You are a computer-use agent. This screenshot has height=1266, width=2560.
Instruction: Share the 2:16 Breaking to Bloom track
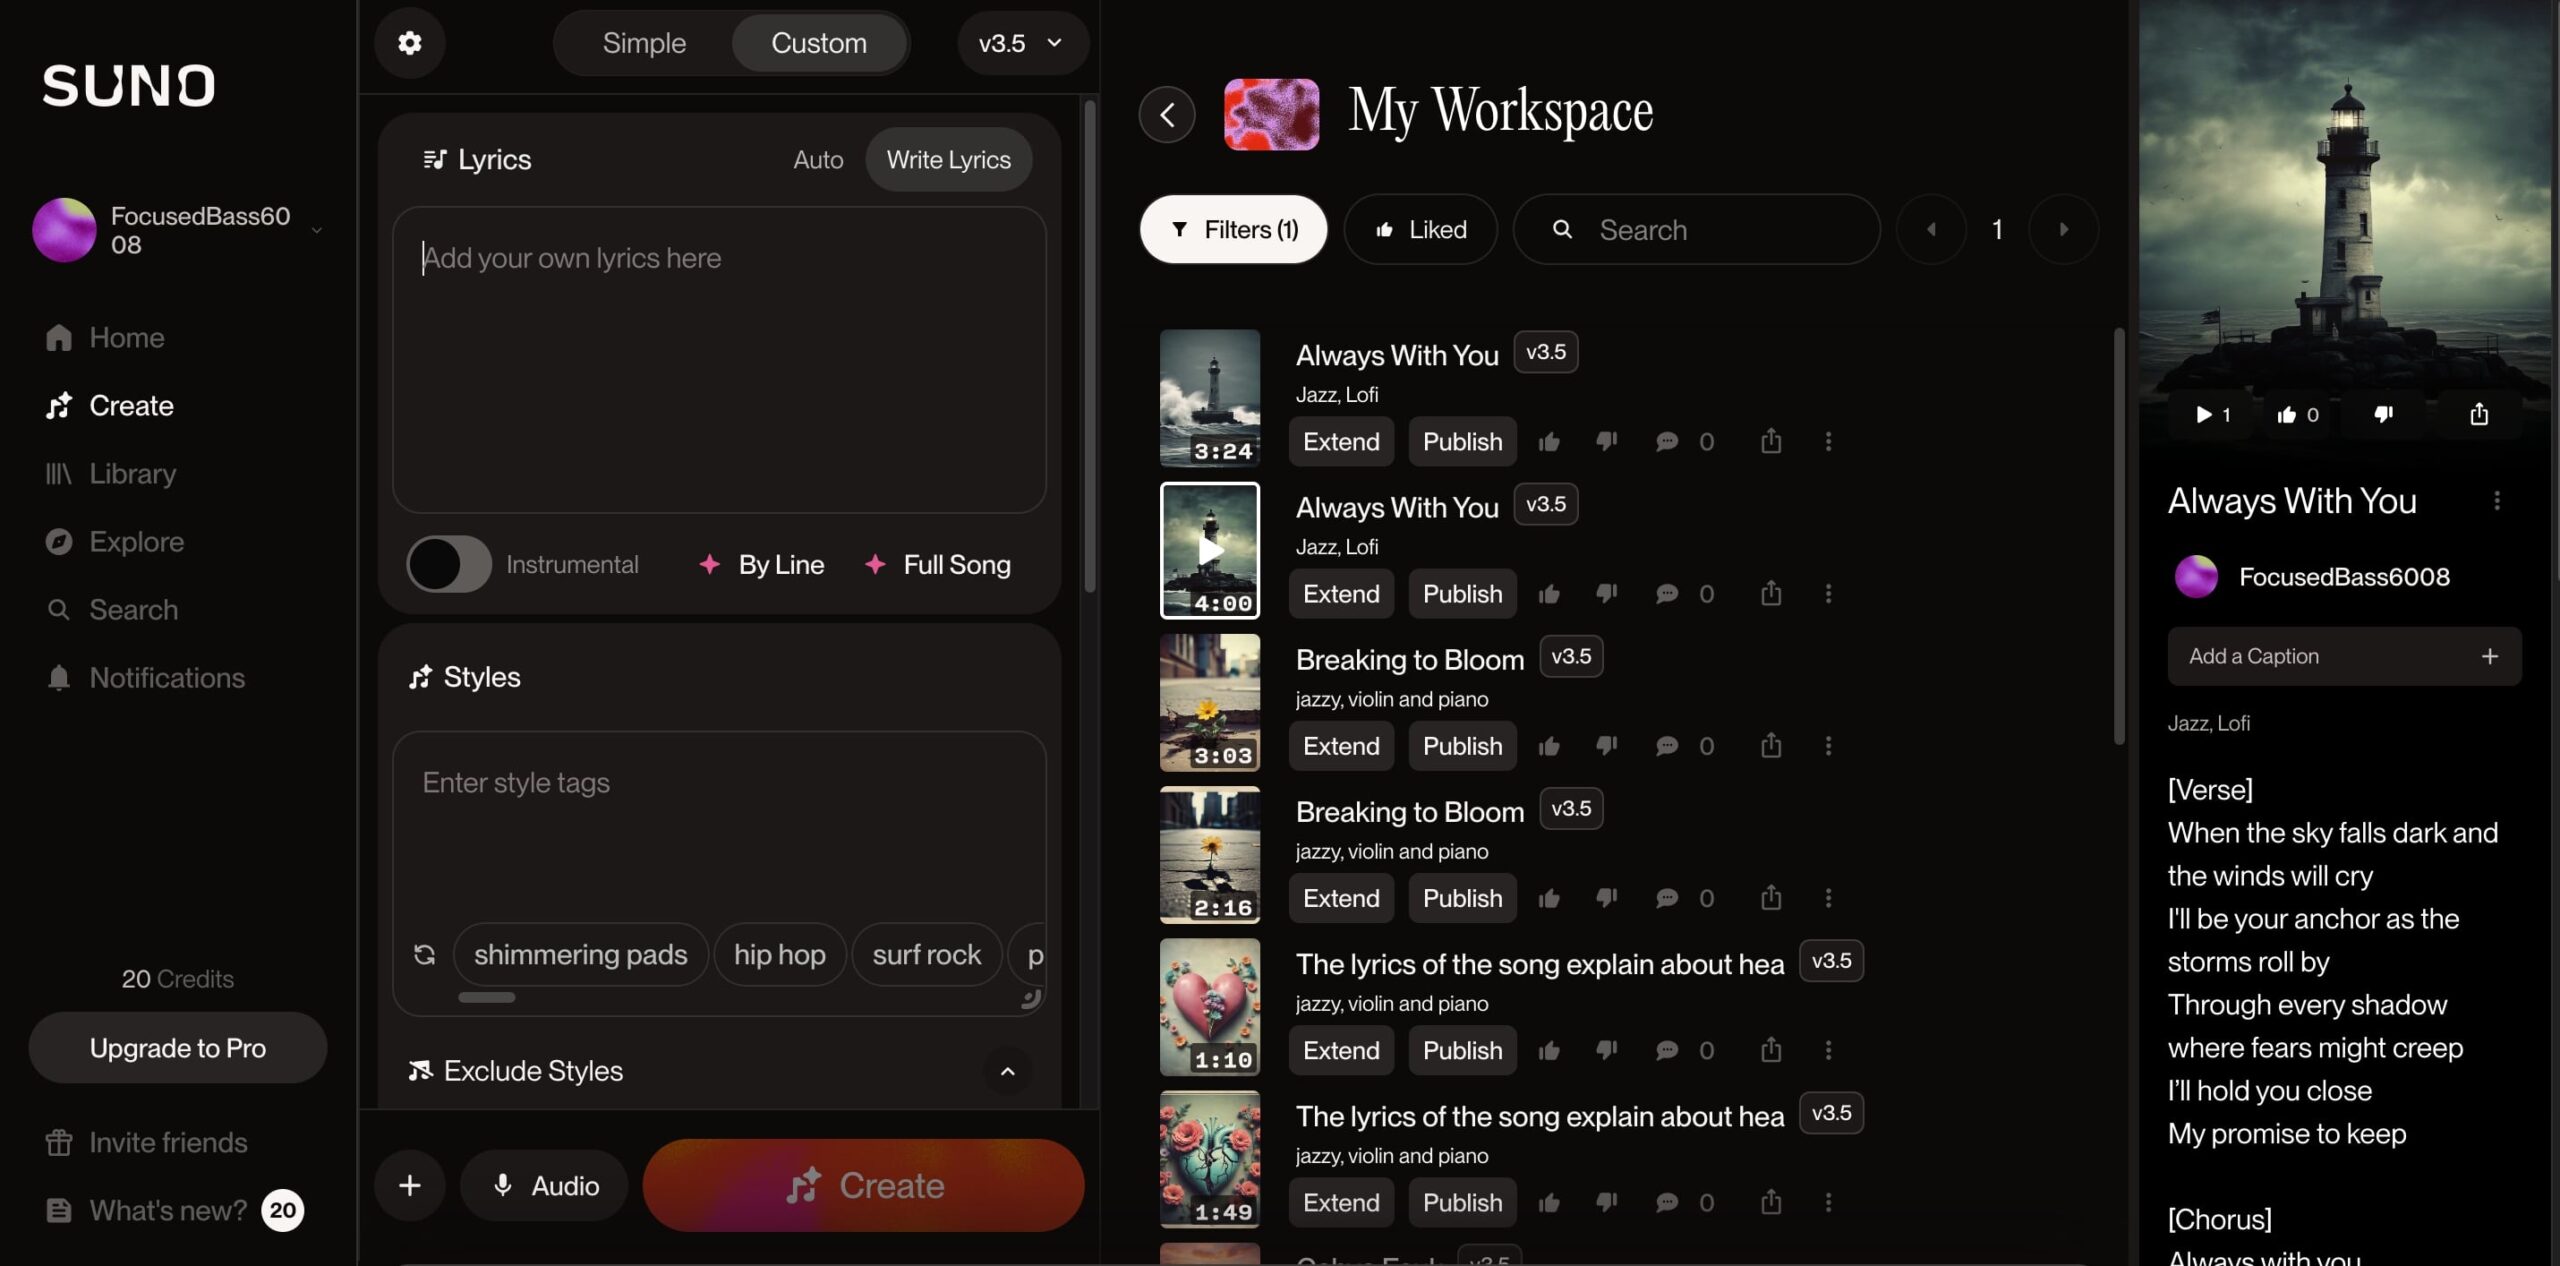click(1770, 898)
